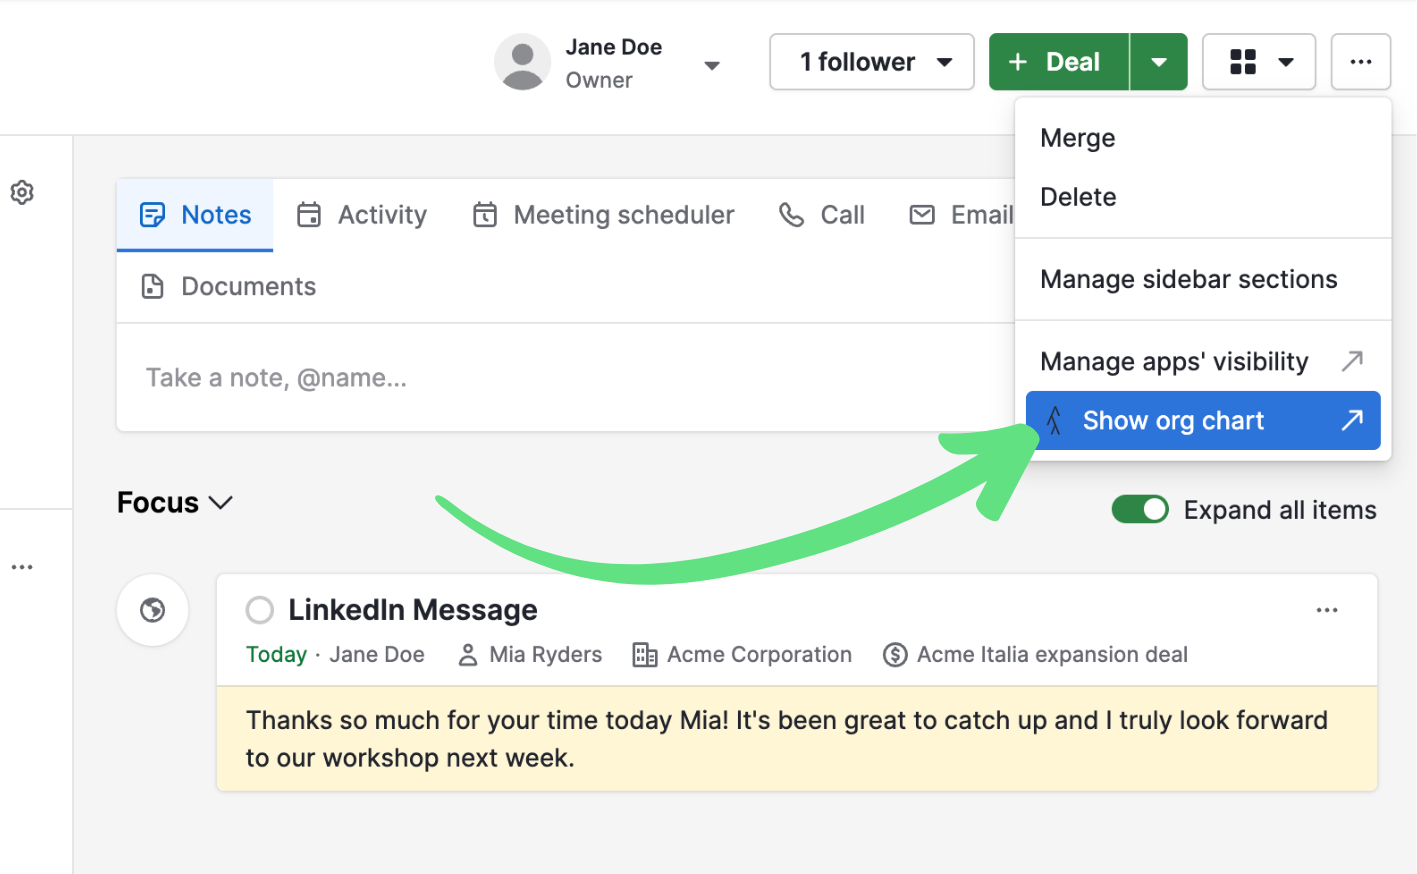The height and width of the screenshot is (874, 1417).
Task: Open the 1 follower dropdown
Action: (871, 62)
